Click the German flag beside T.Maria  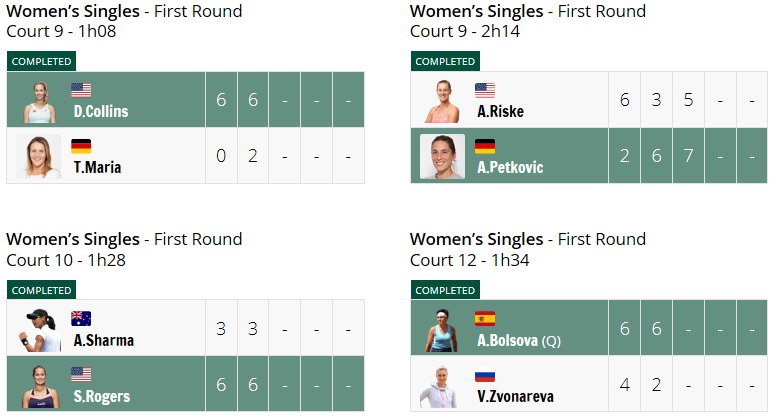click(81, 146)
